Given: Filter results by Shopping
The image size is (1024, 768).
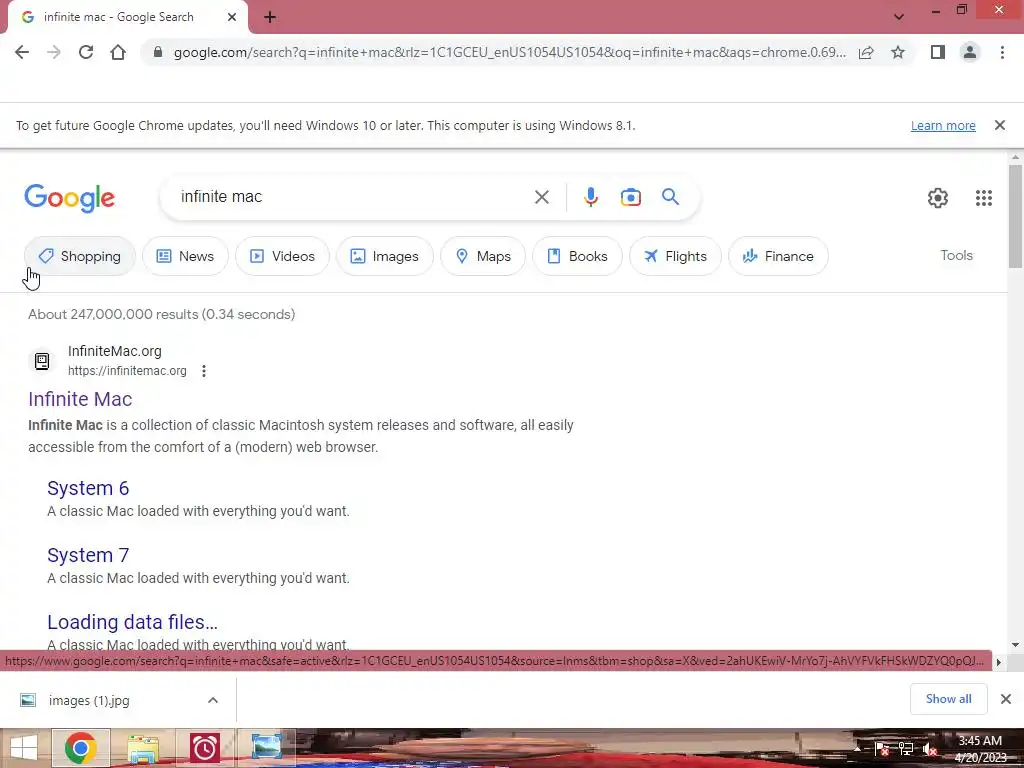Looking at the screenshot, I should point(80,256).
